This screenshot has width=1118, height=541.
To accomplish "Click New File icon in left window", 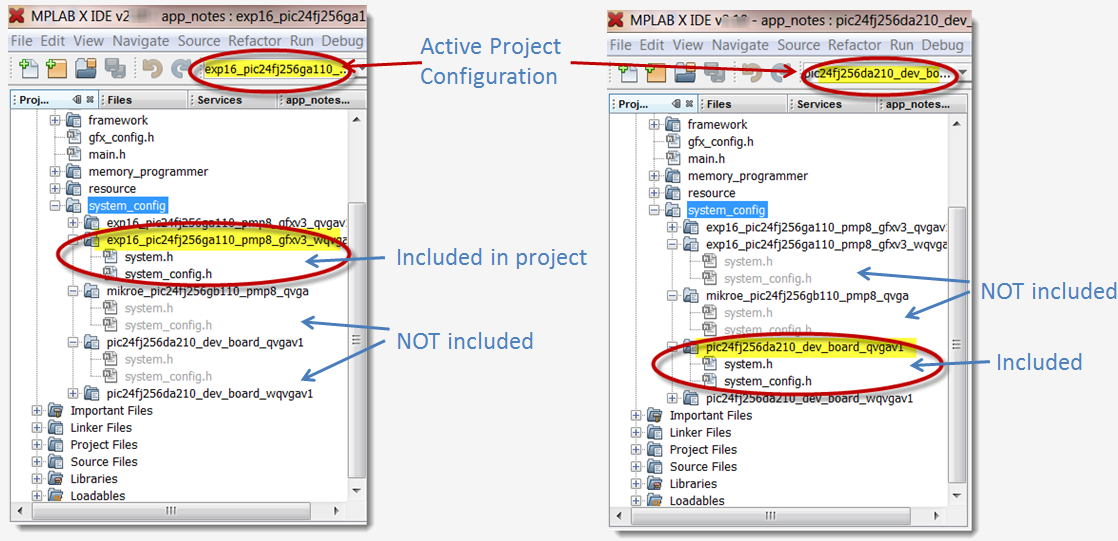I will (x=29, y=69).
